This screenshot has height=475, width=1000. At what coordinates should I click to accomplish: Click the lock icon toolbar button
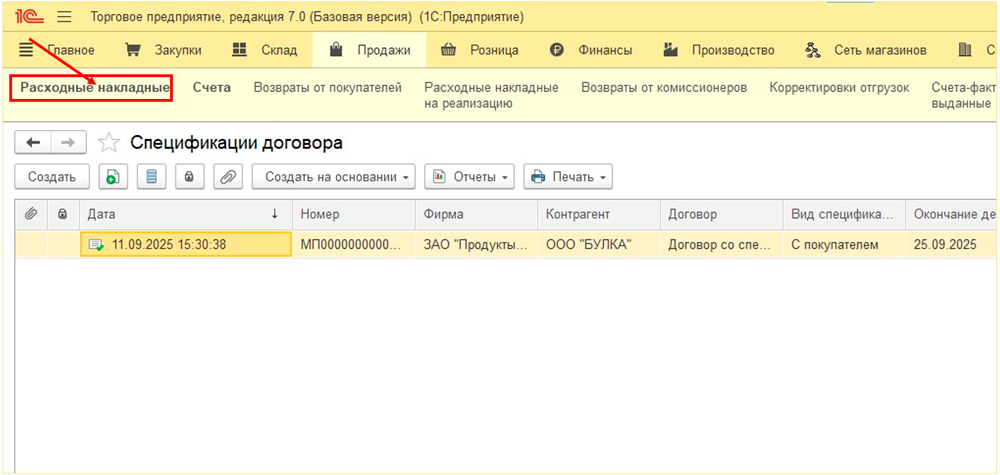click(x=189, y=177)
